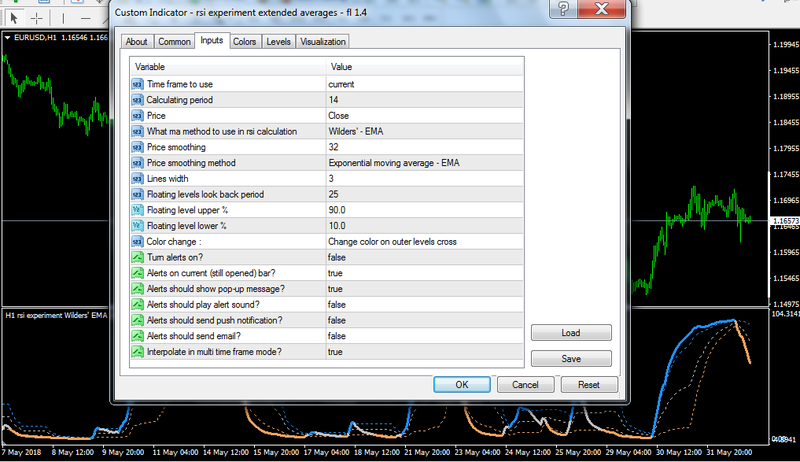Click icon beside Turn alerts on?

click(137, 258)
